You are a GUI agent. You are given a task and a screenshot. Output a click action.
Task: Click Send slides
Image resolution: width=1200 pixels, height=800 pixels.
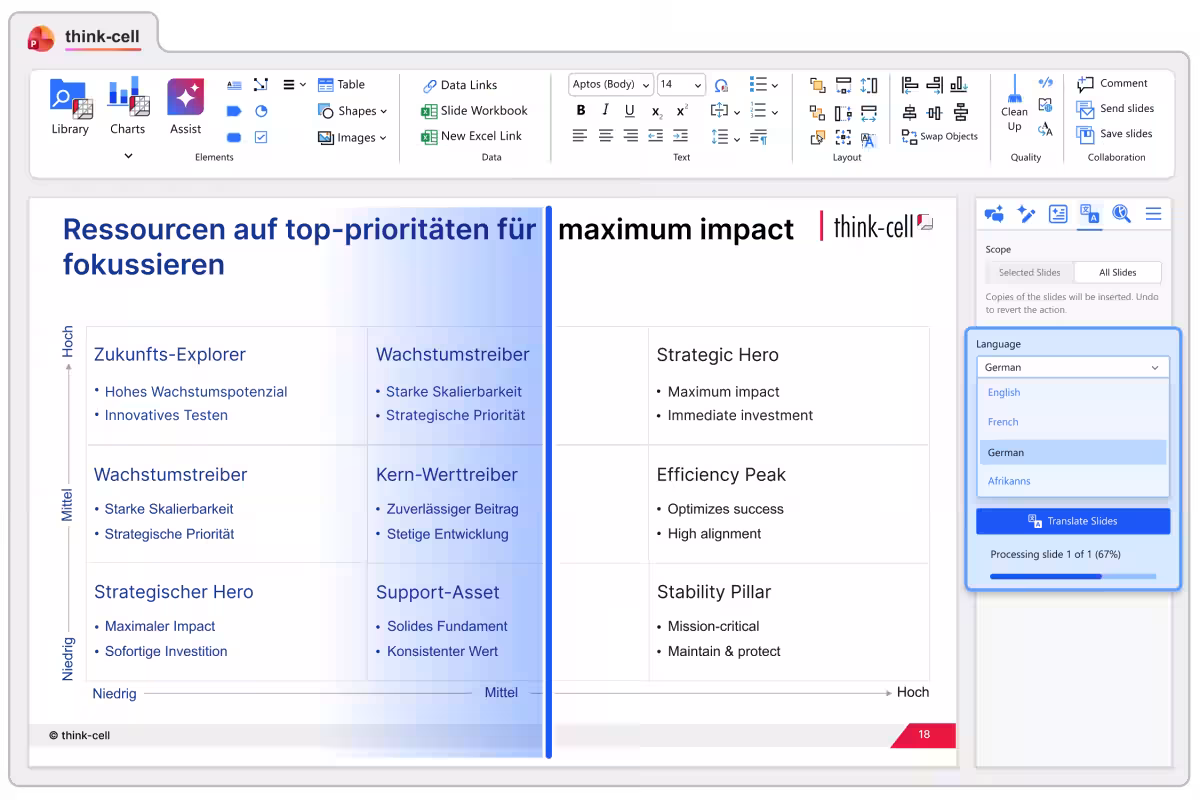(1115, 109)
